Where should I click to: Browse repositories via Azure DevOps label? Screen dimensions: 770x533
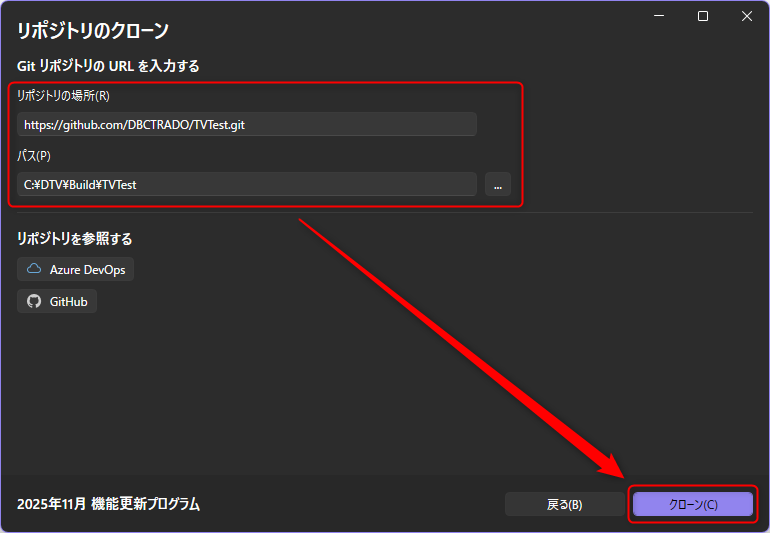coord(86,270)
